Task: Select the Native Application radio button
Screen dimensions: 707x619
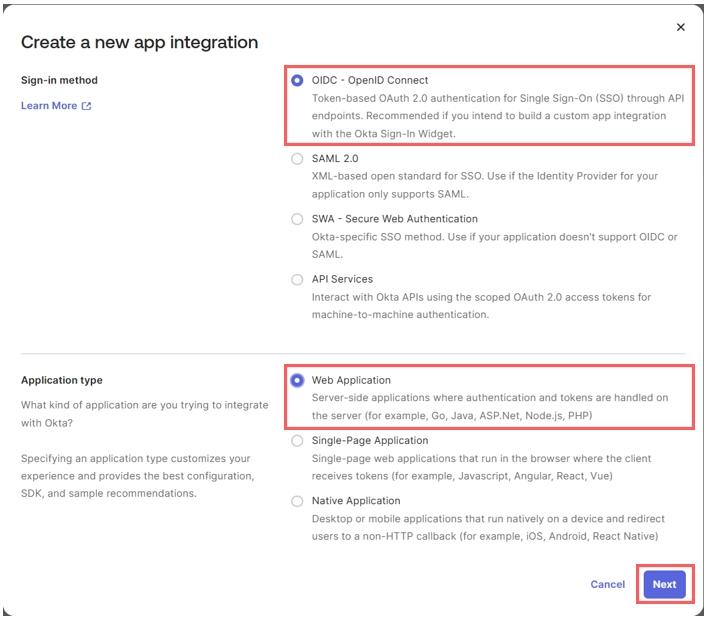Action: pyautogui.click(x=297, y=501)
